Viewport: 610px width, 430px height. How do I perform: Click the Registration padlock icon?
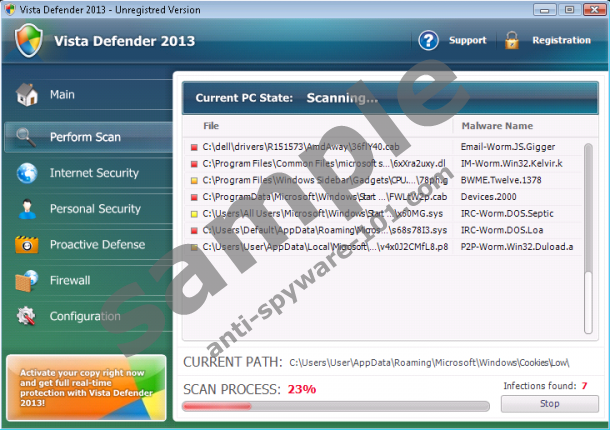click(512, 41)
